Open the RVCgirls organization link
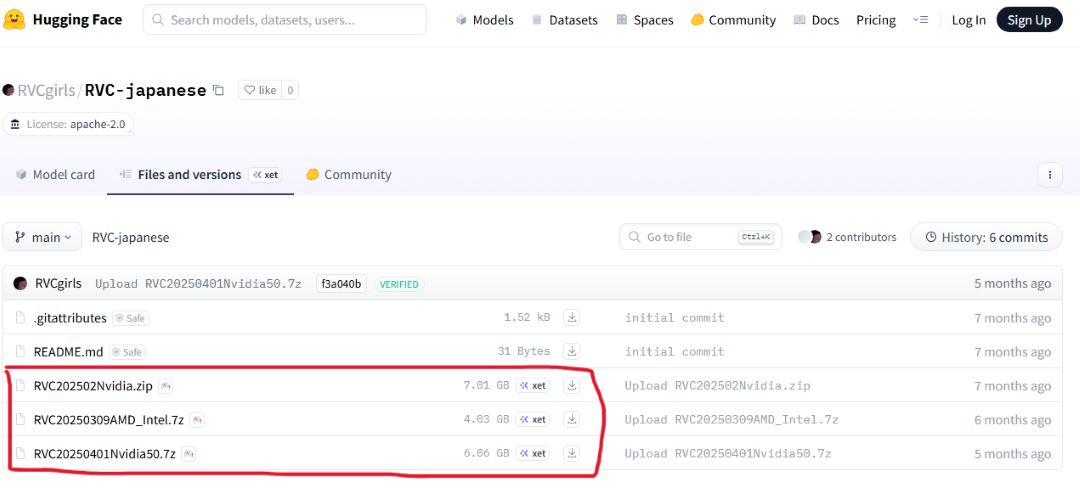This screenshot has width=1080, height=489. pyautogui.click(x=46, y=90)
